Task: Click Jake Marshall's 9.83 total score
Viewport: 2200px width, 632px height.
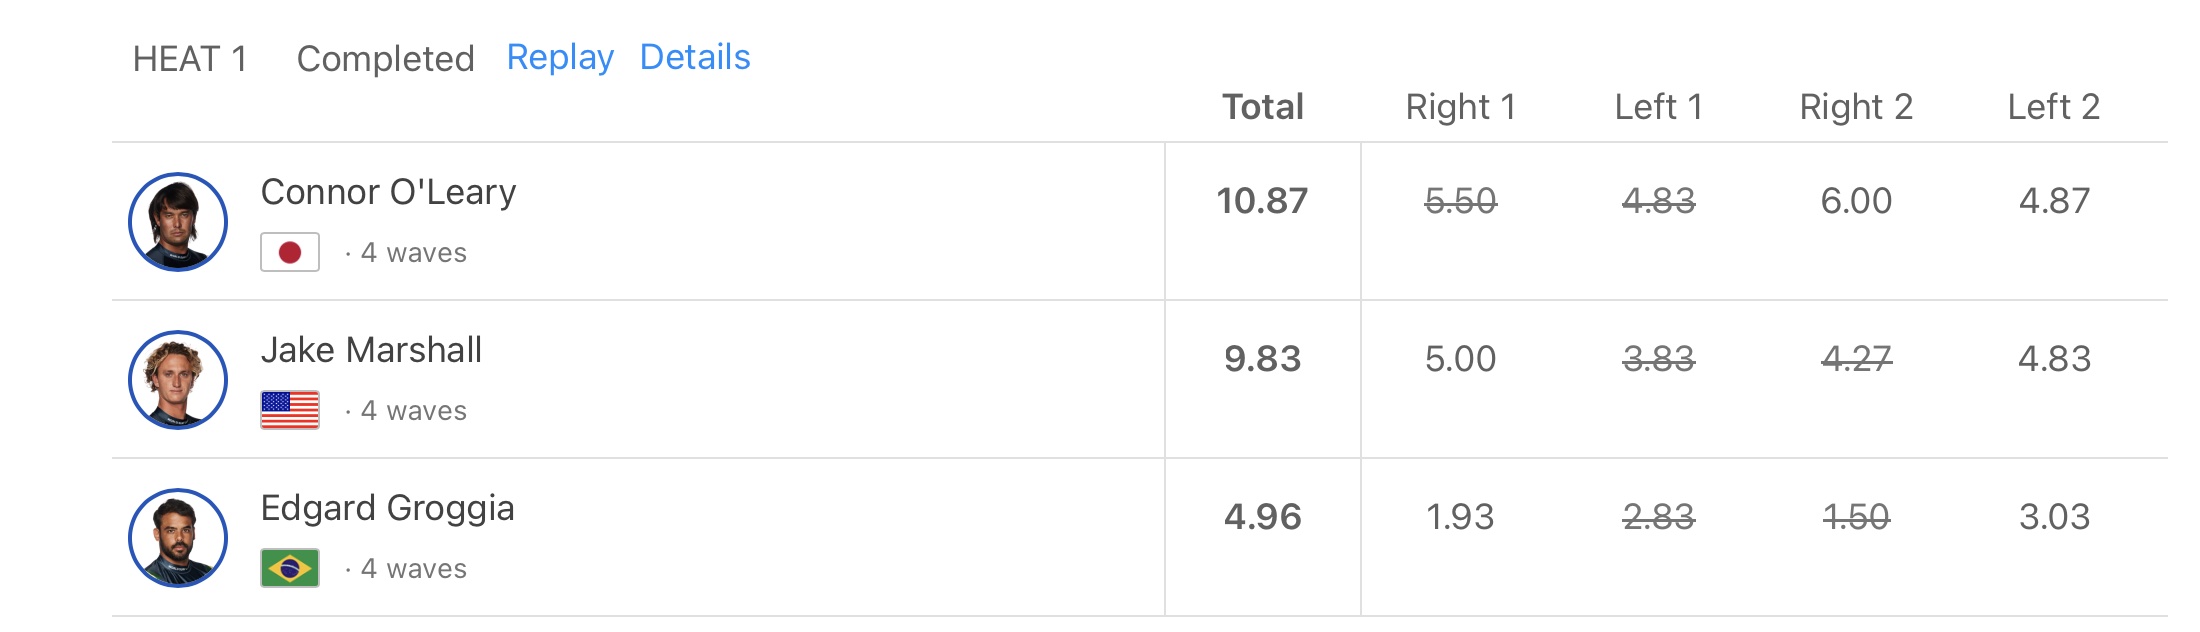Action: [1262, 359]
